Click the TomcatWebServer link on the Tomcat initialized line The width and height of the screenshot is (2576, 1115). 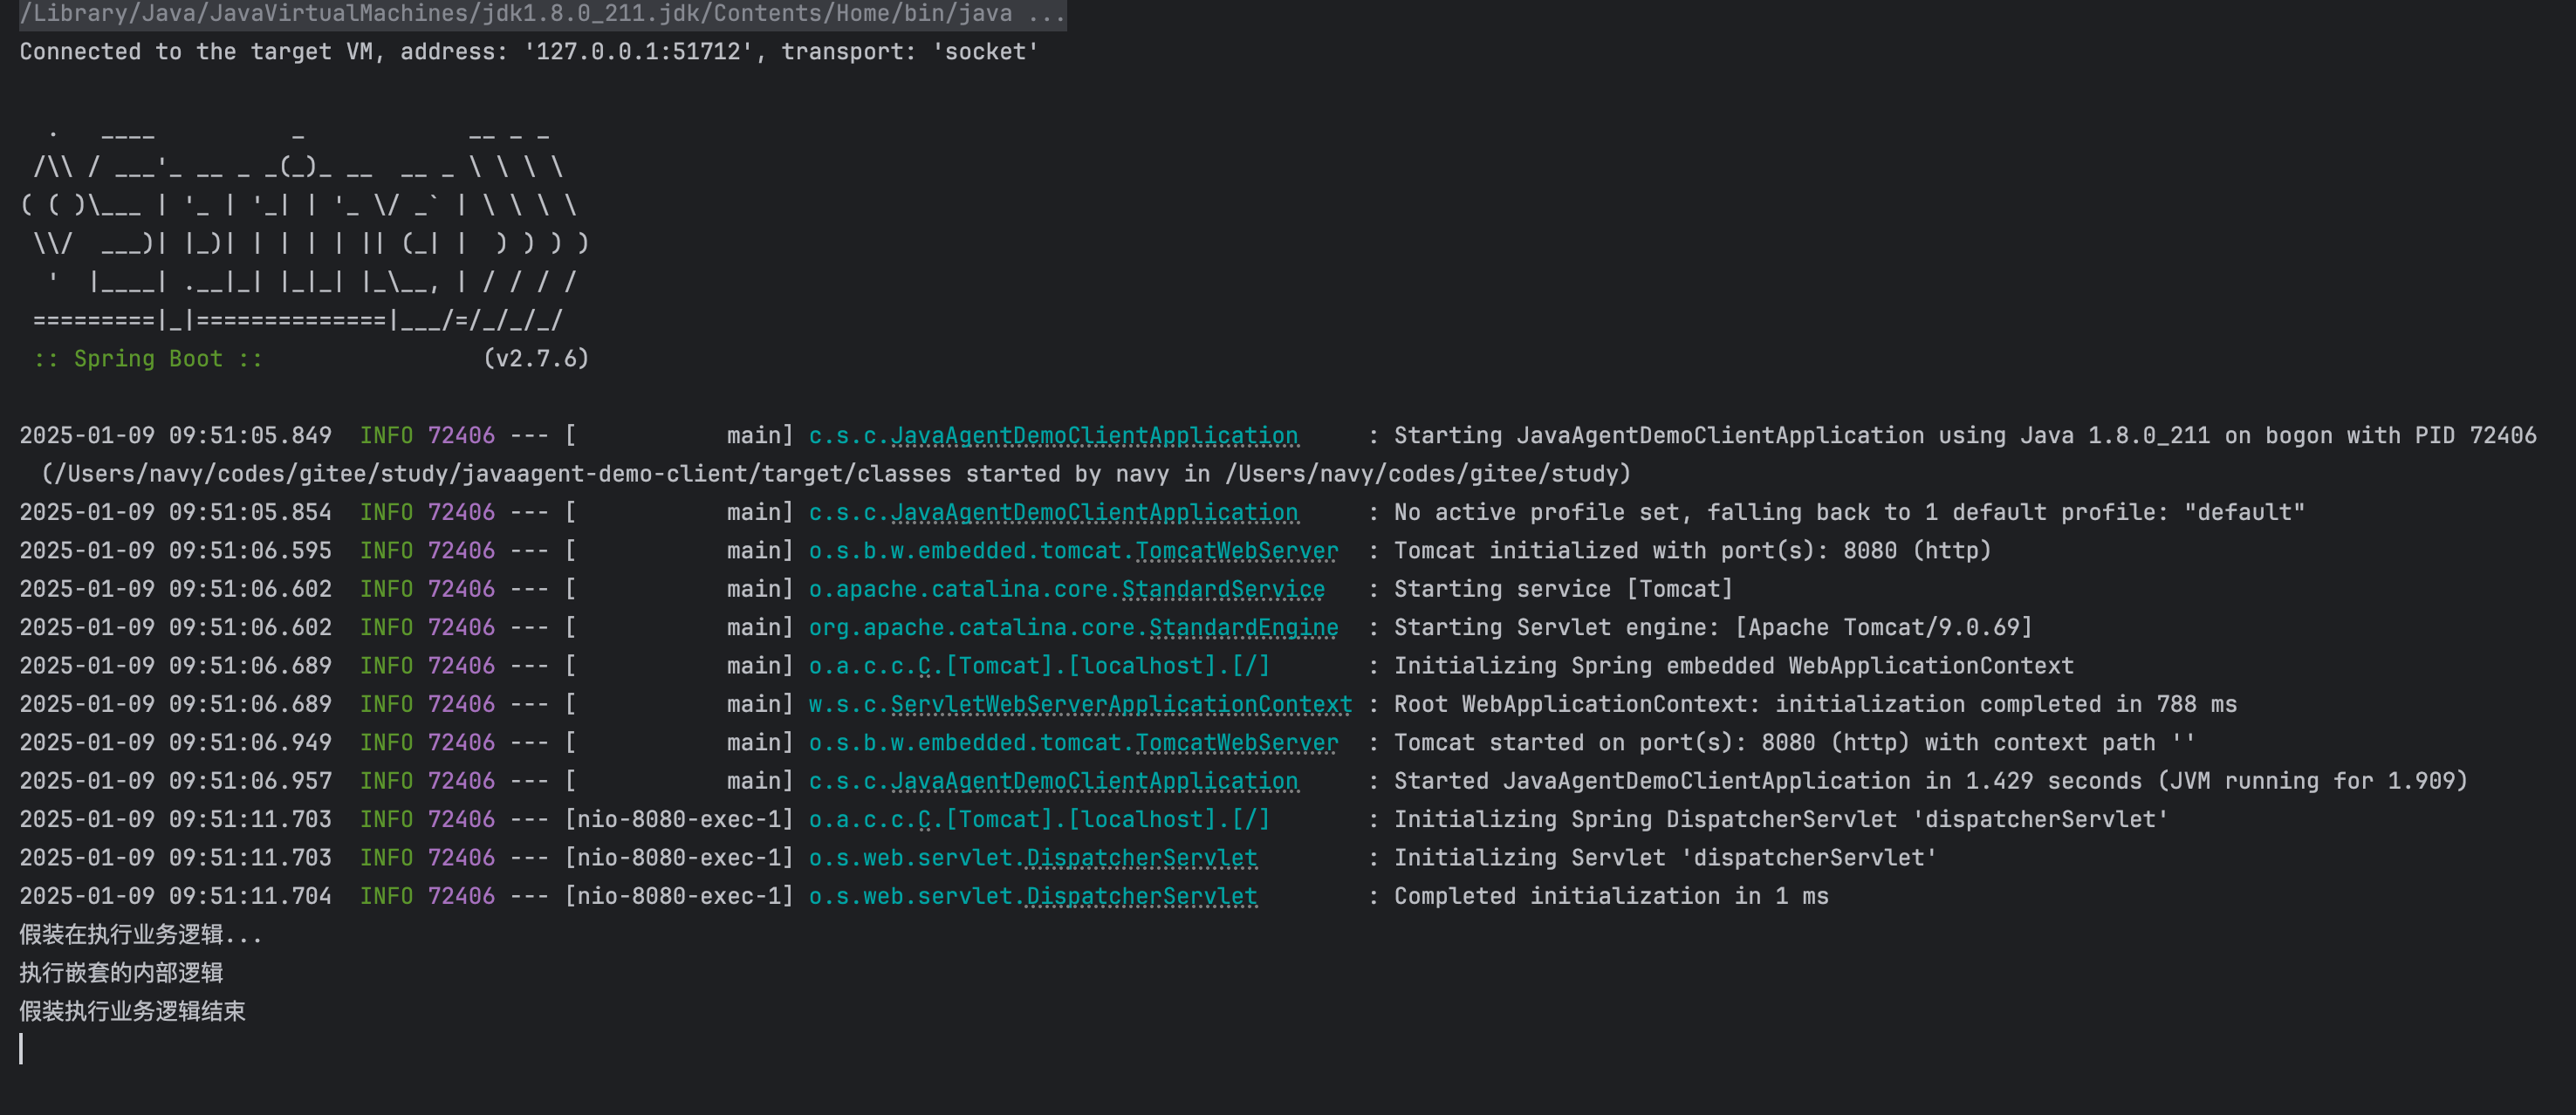(x=1237, y=551)
